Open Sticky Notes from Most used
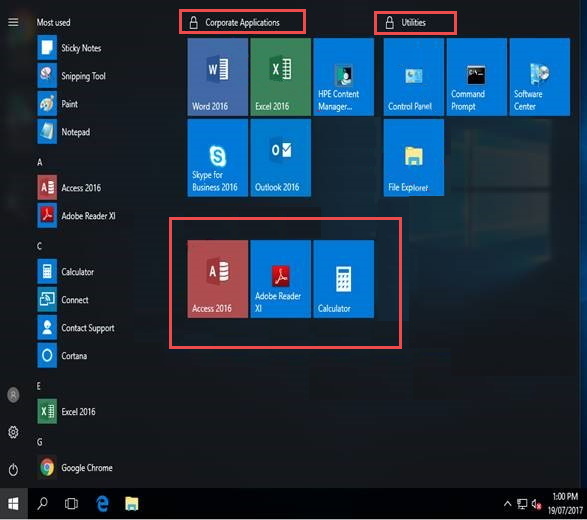Screen dimensions: 587x520 pyautogui.click(x=70, y=48)
